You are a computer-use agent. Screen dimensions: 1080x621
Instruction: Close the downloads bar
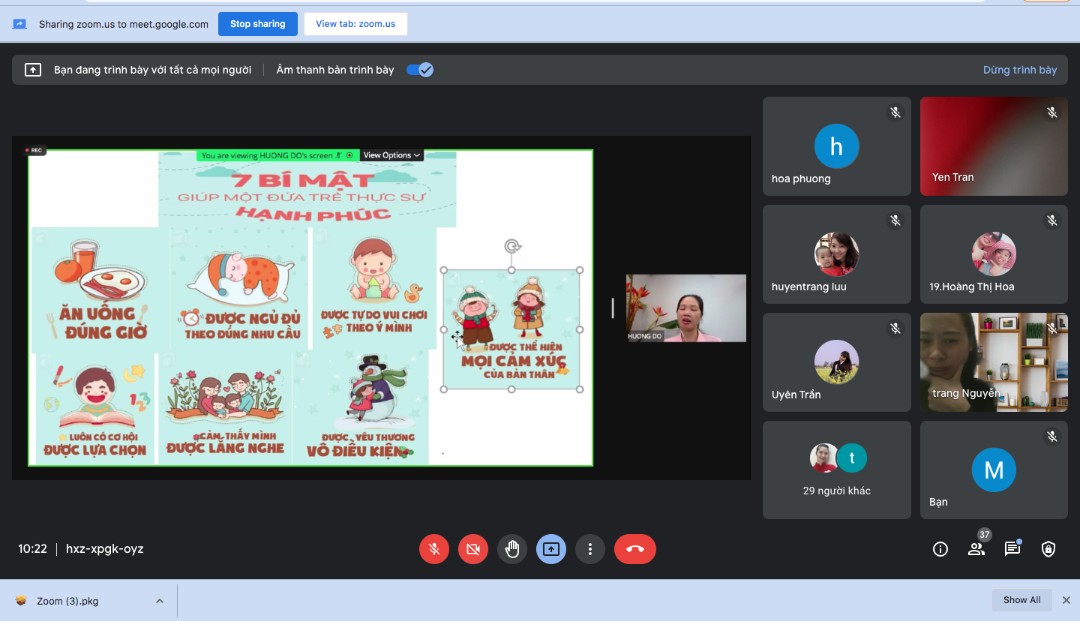click(1066, 600)
